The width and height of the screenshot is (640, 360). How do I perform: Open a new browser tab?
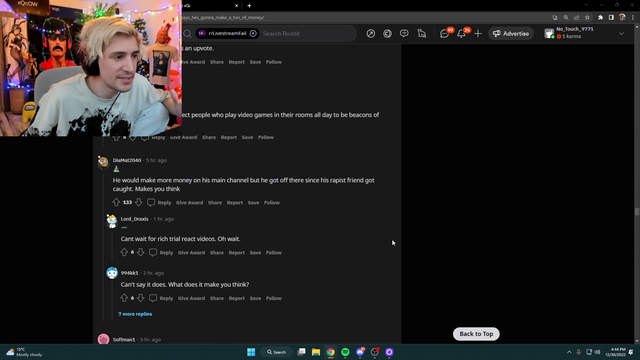point(249,6)
